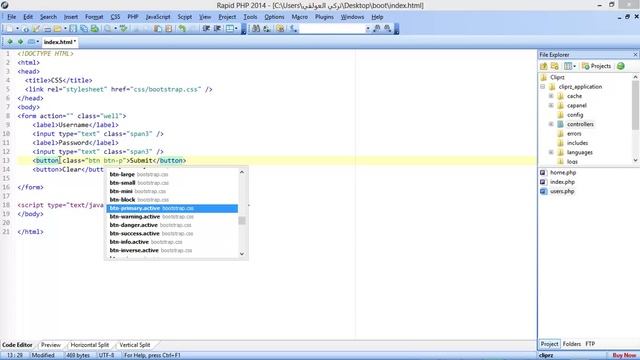Select users.php in the file list
This screenshot has height=360, width=640.
(x=562, y=191)
